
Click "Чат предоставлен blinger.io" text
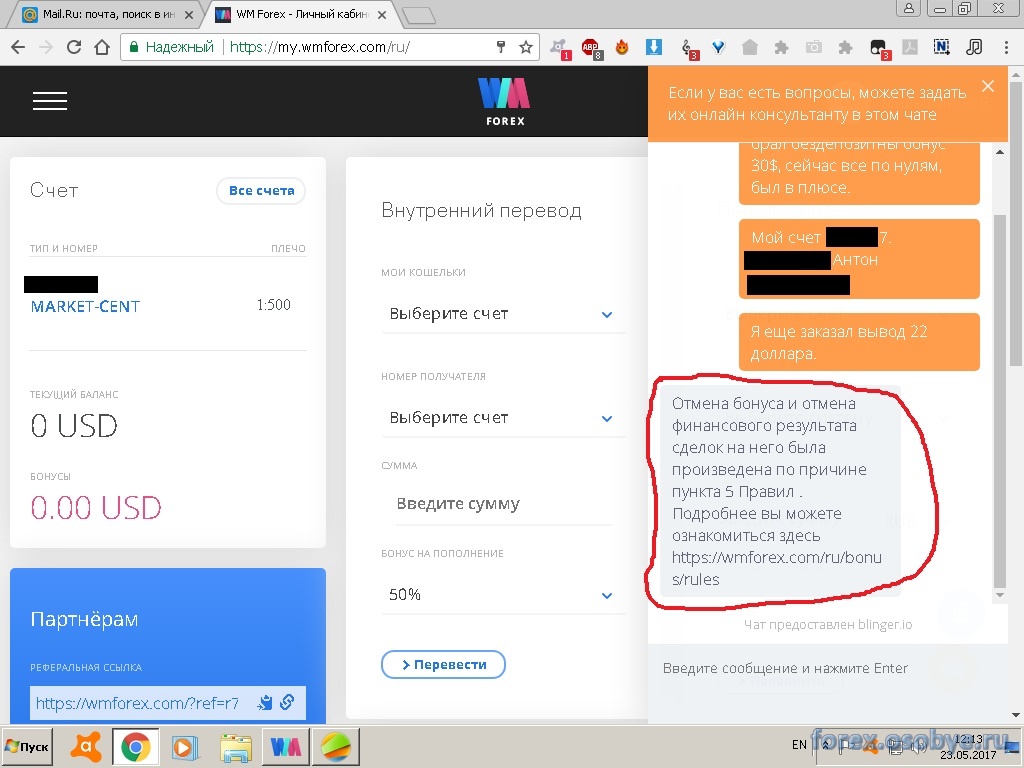(828, 624)
